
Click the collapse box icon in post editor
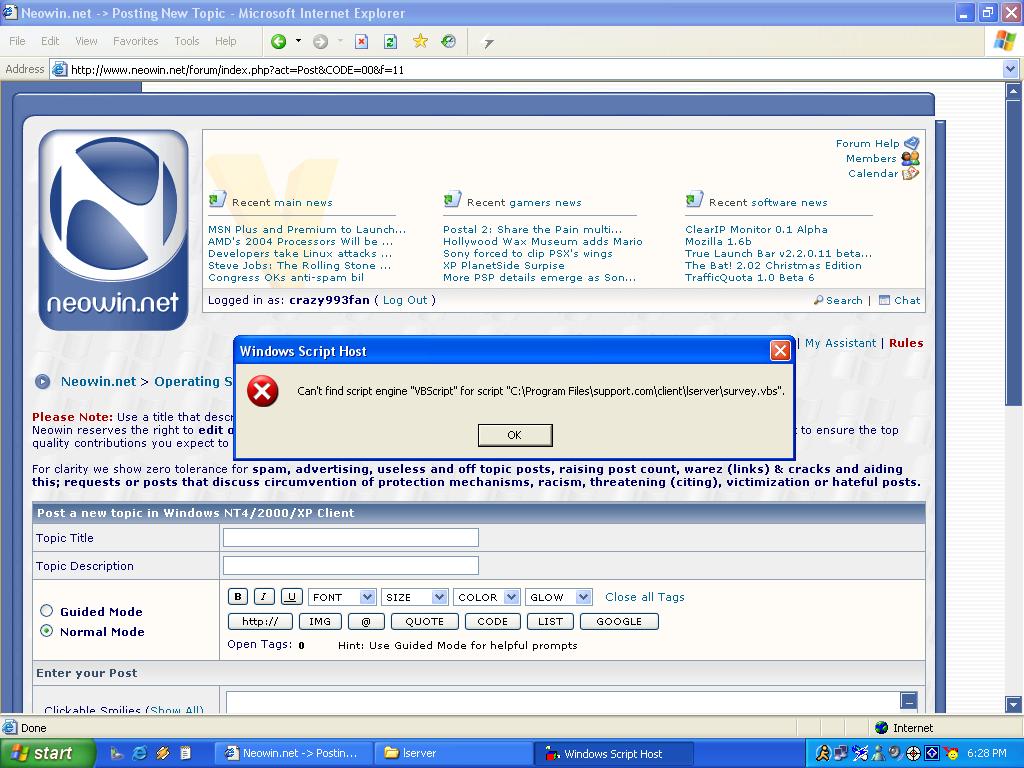[908, 701]
